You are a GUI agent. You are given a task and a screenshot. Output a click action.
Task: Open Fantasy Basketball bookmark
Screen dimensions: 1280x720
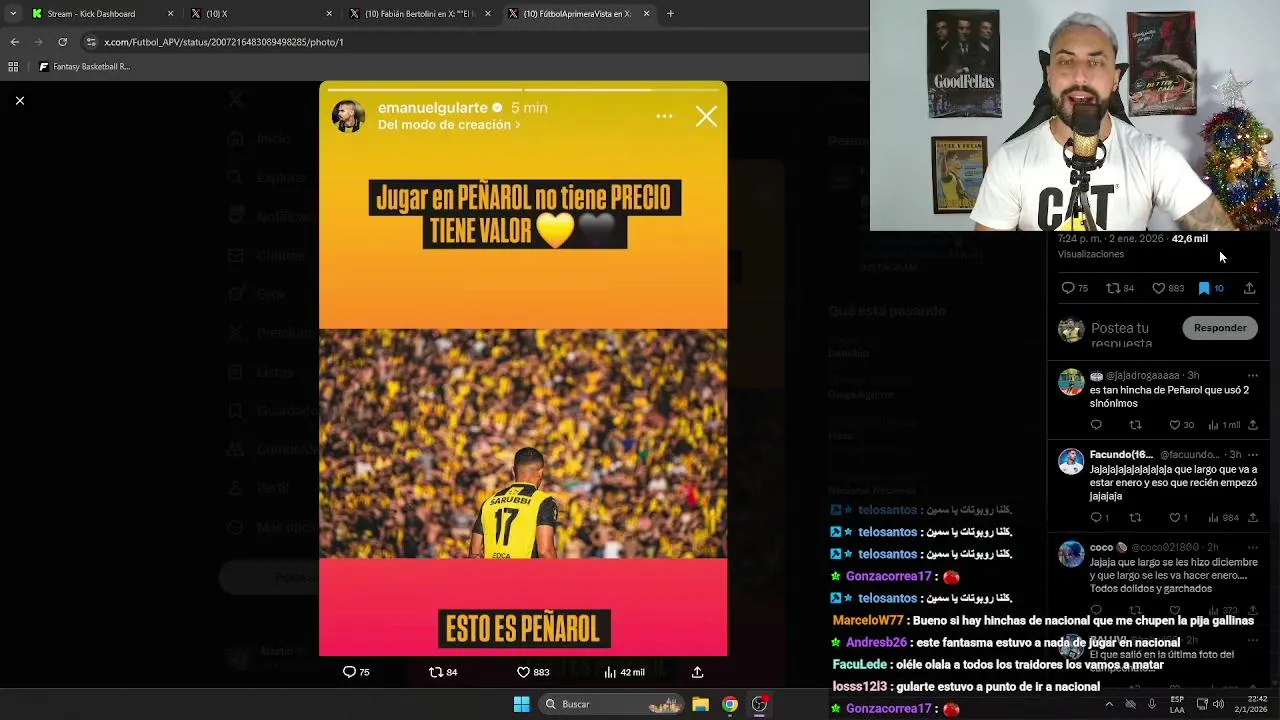(84, 67)
